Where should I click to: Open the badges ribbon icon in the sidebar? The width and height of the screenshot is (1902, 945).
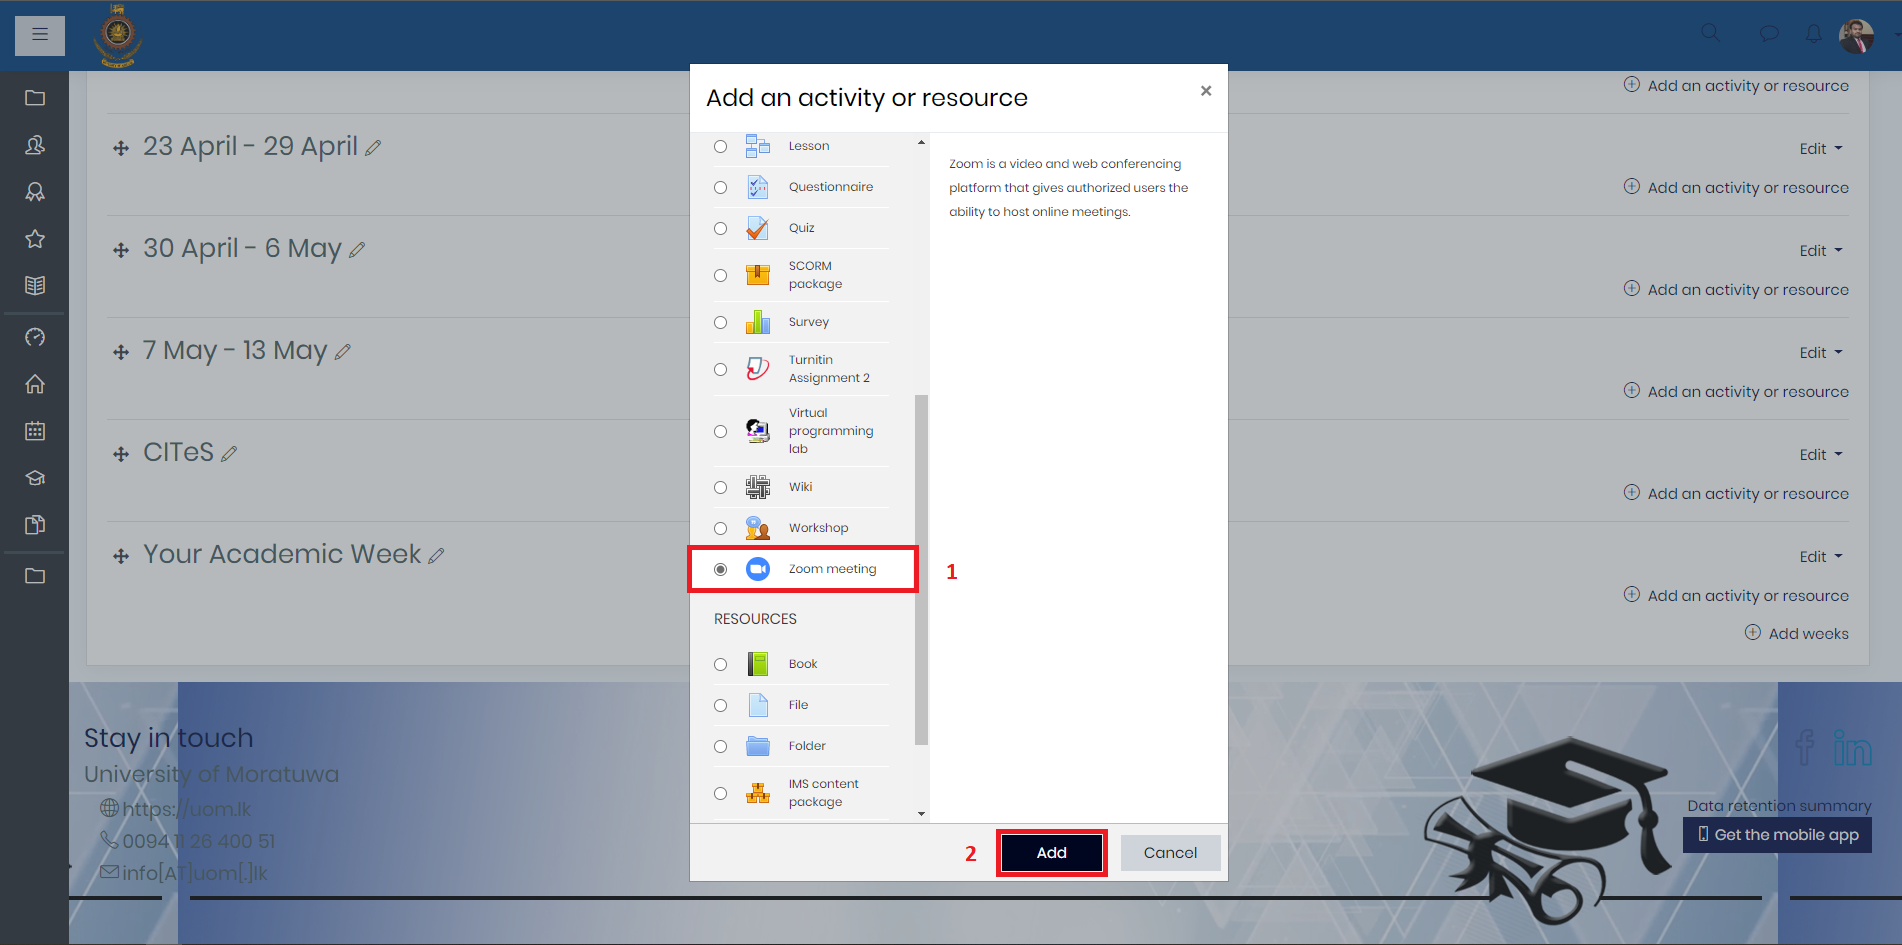point(35,191)
